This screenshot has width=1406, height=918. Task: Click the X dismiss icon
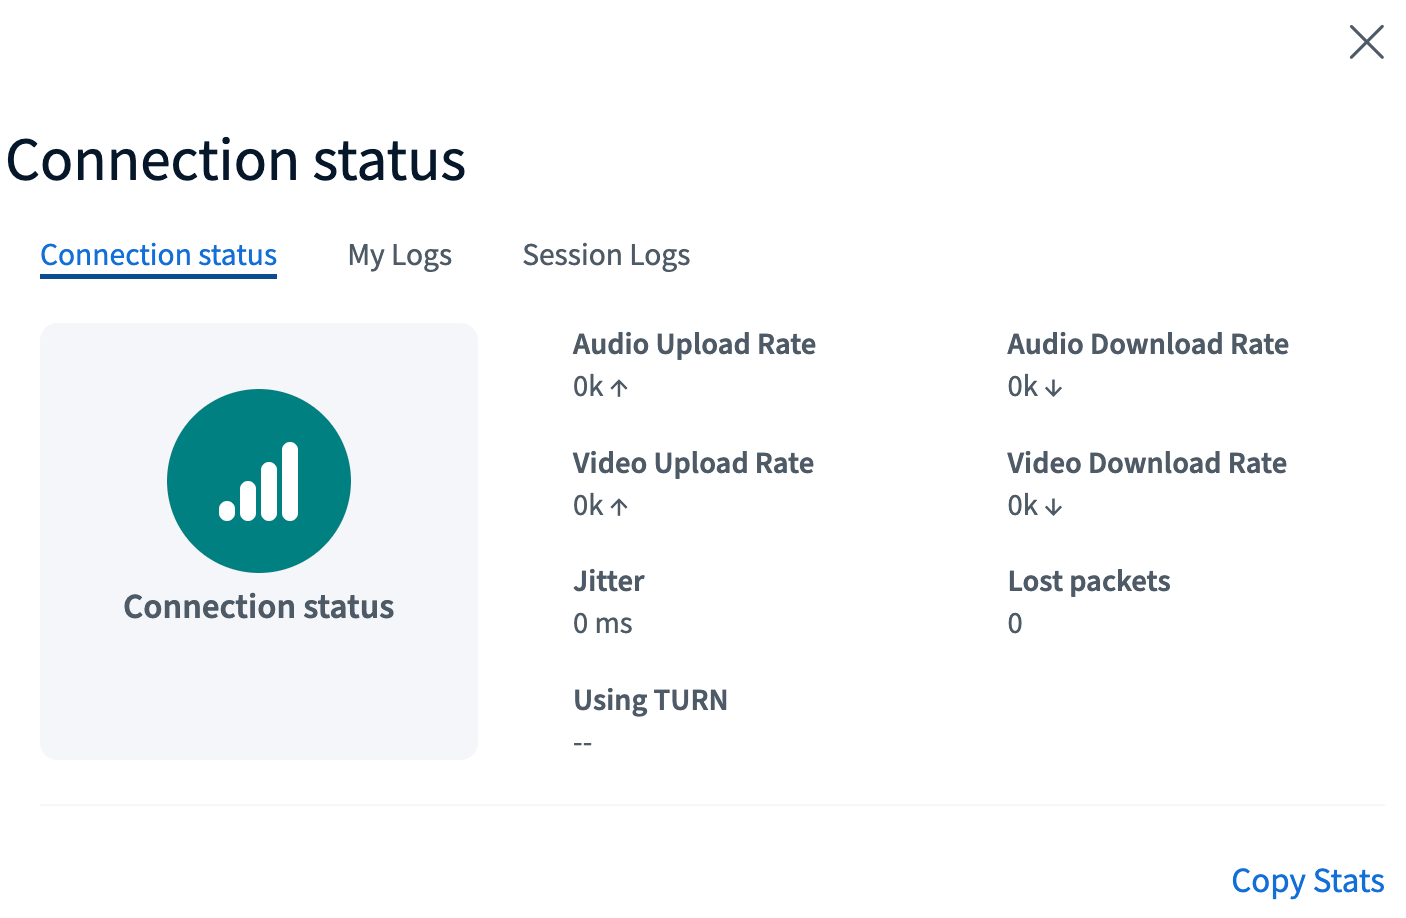1366,43
